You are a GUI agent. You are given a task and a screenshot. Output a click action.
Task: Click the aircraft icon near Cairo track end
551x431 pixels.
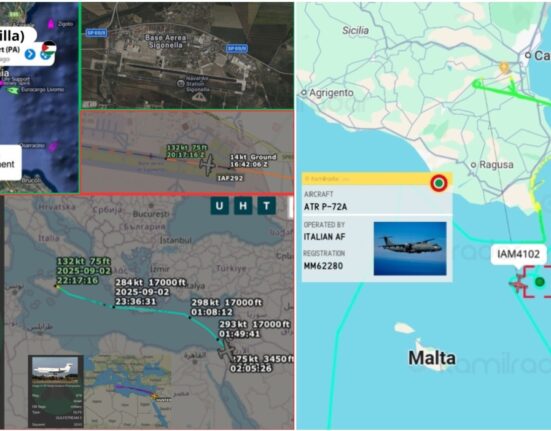tap(226, 351)
